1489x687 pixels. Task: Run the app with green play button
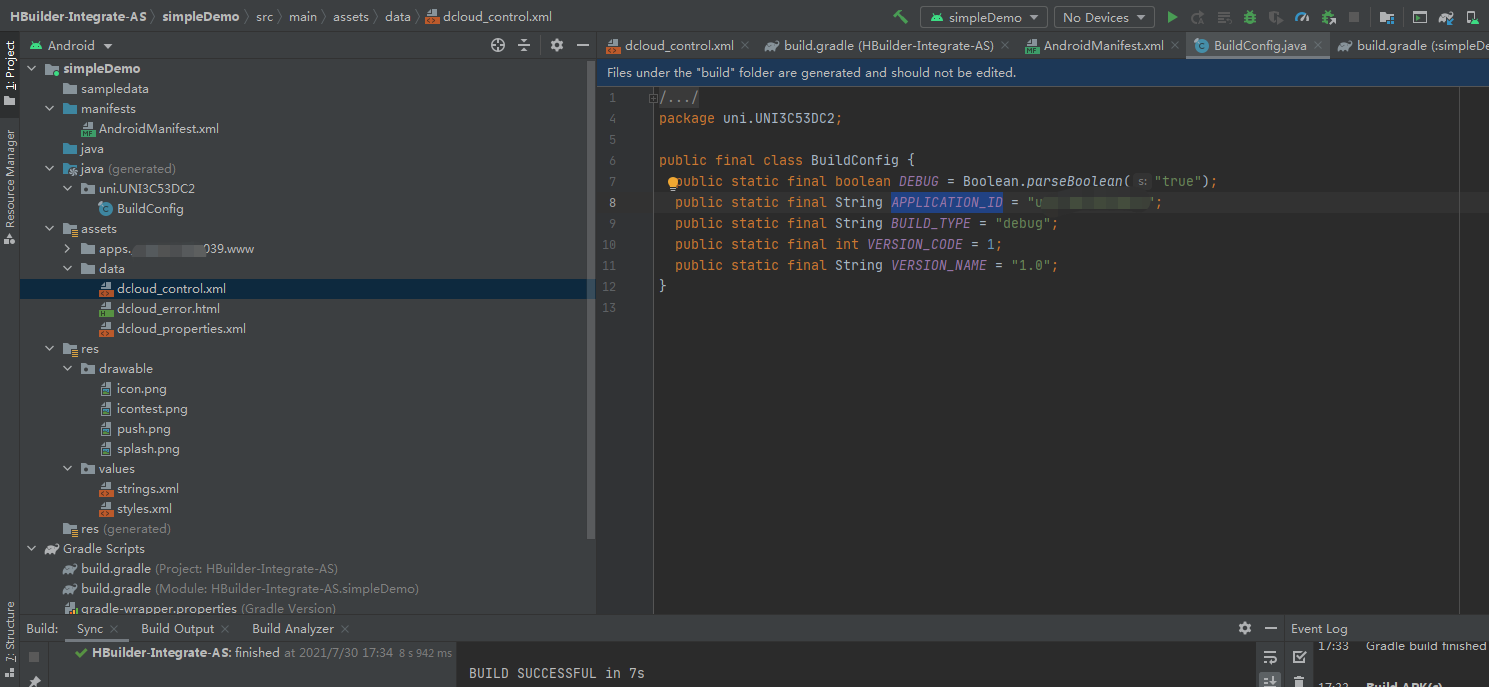pyautogui.click(x=1172, y=17)
